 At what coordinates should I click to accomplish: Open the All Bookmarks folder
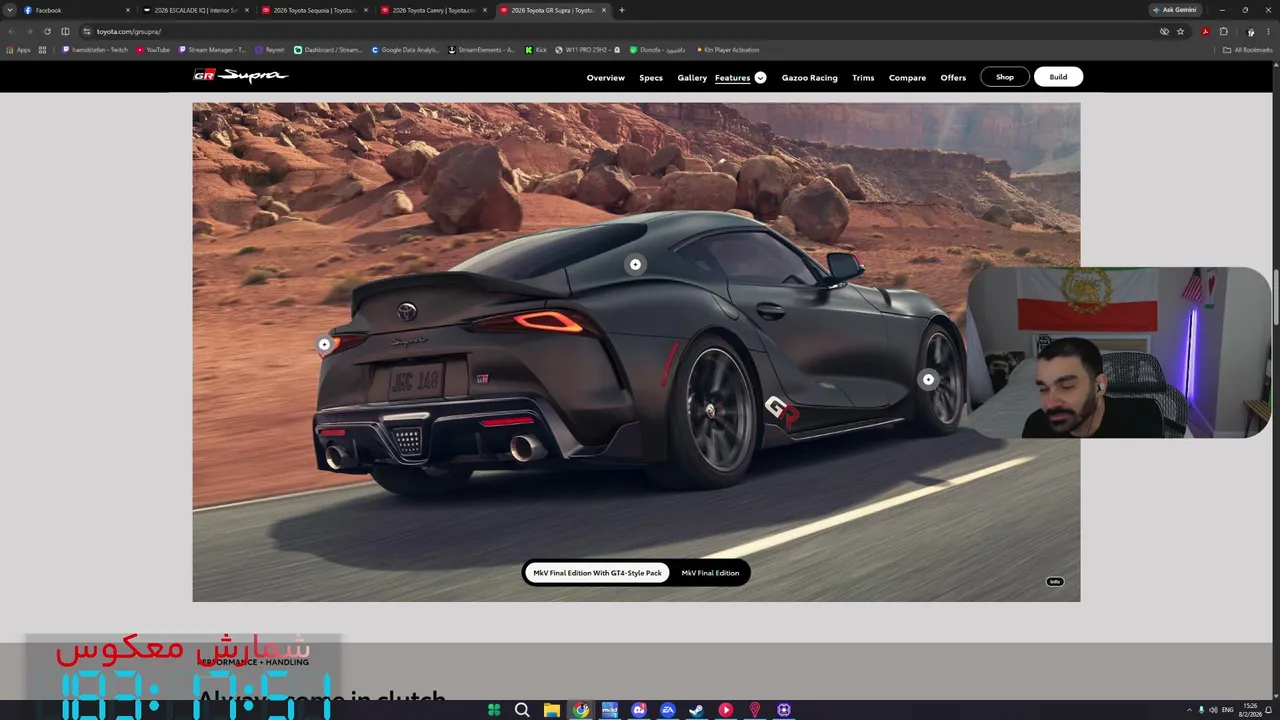click(1248, 50)
